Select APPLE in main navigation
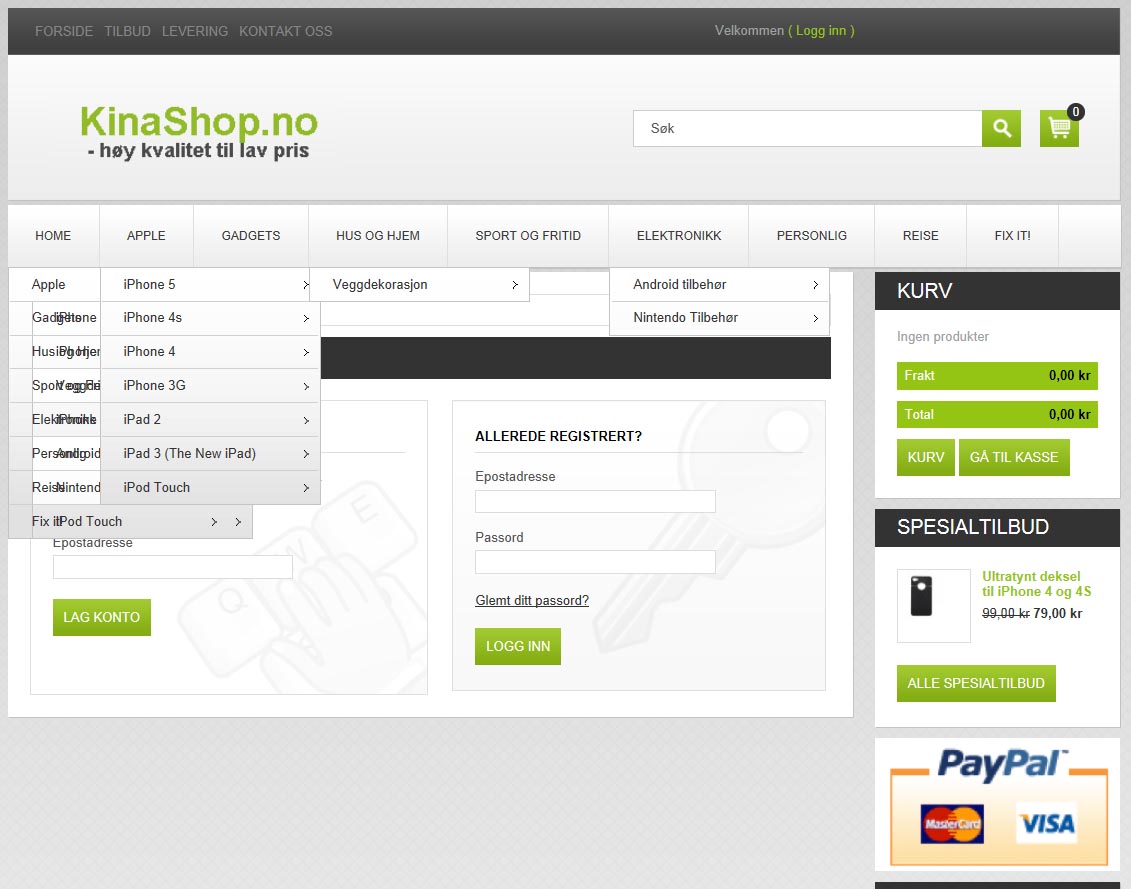The width and height of the screenshot is (1131, 889). pyautogui.click(x=146, y=236)
